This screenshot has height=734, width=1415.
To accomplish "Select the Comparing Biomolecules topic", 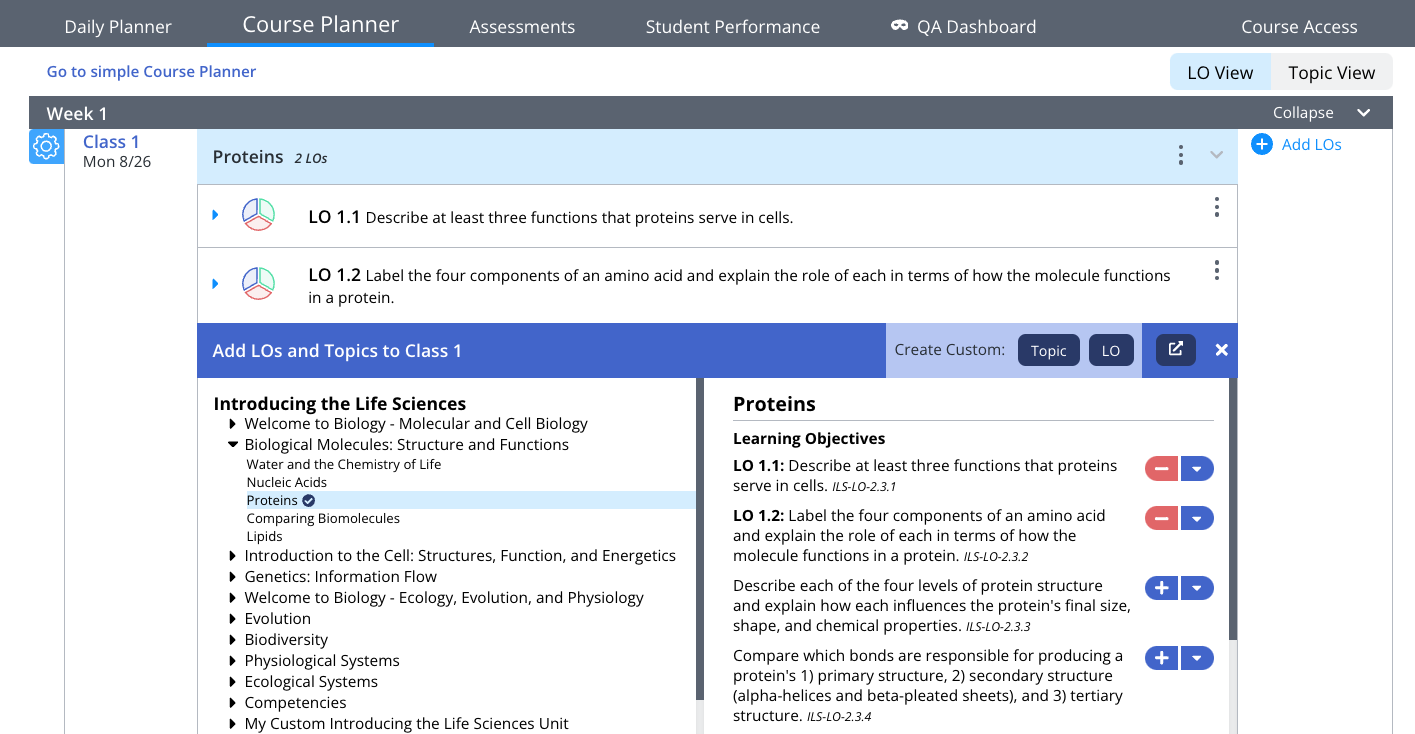I will (x=323, y=518).
